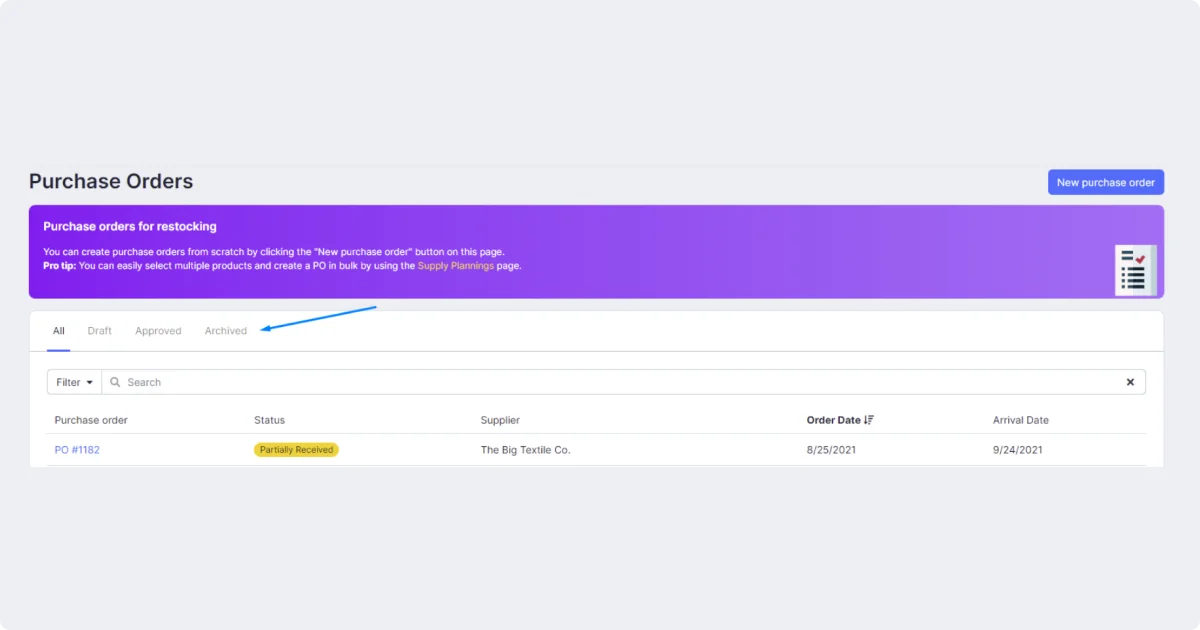Sort by Order Date column header

tap(840, 420)
